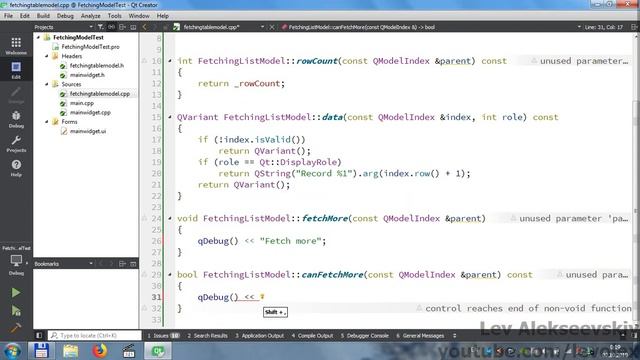Build project with the hammer icon
This screenshot has width=640, height=360.
(x=16, y=327)
